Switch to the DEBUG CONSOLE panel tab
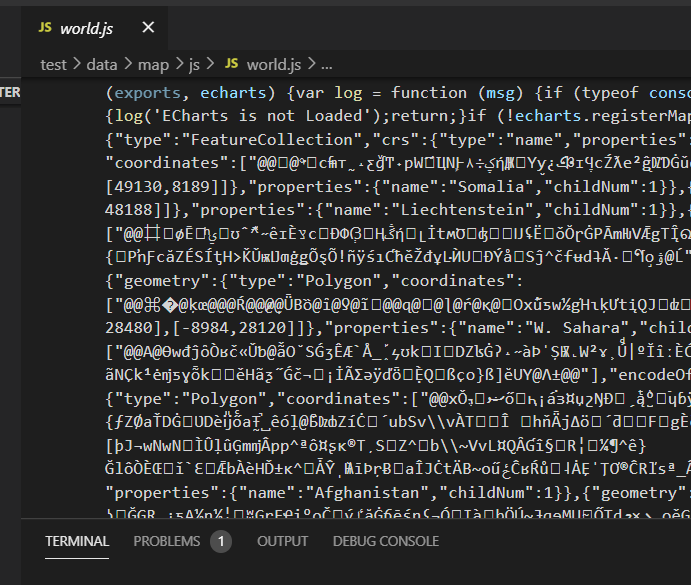 386,541
